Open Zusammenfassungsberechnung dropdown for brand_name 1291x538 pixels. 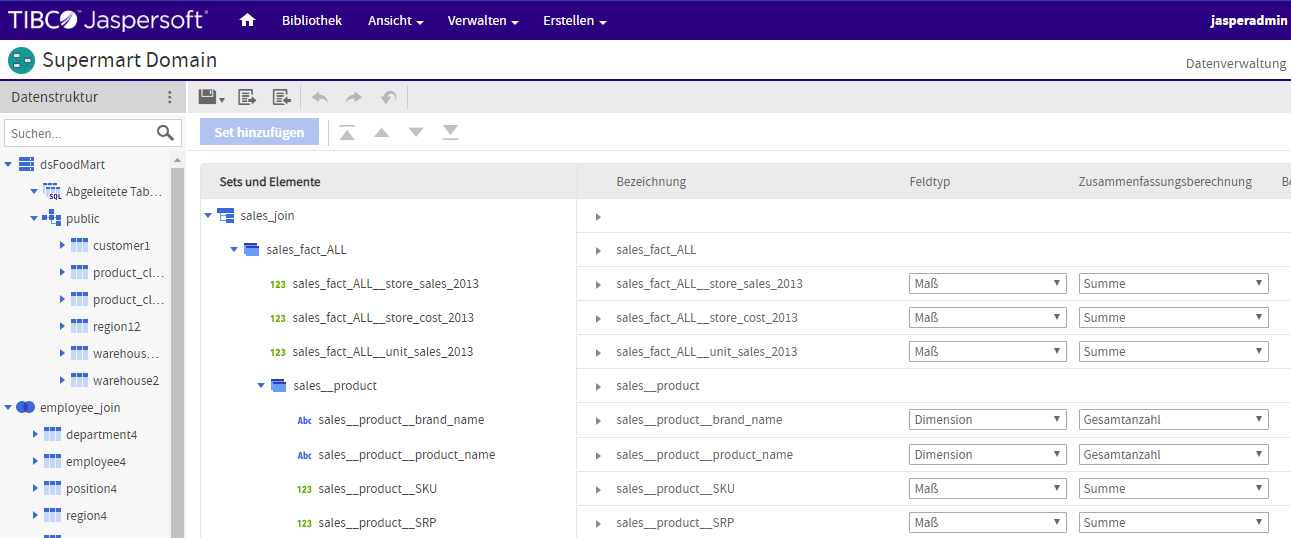point(1173,420)
